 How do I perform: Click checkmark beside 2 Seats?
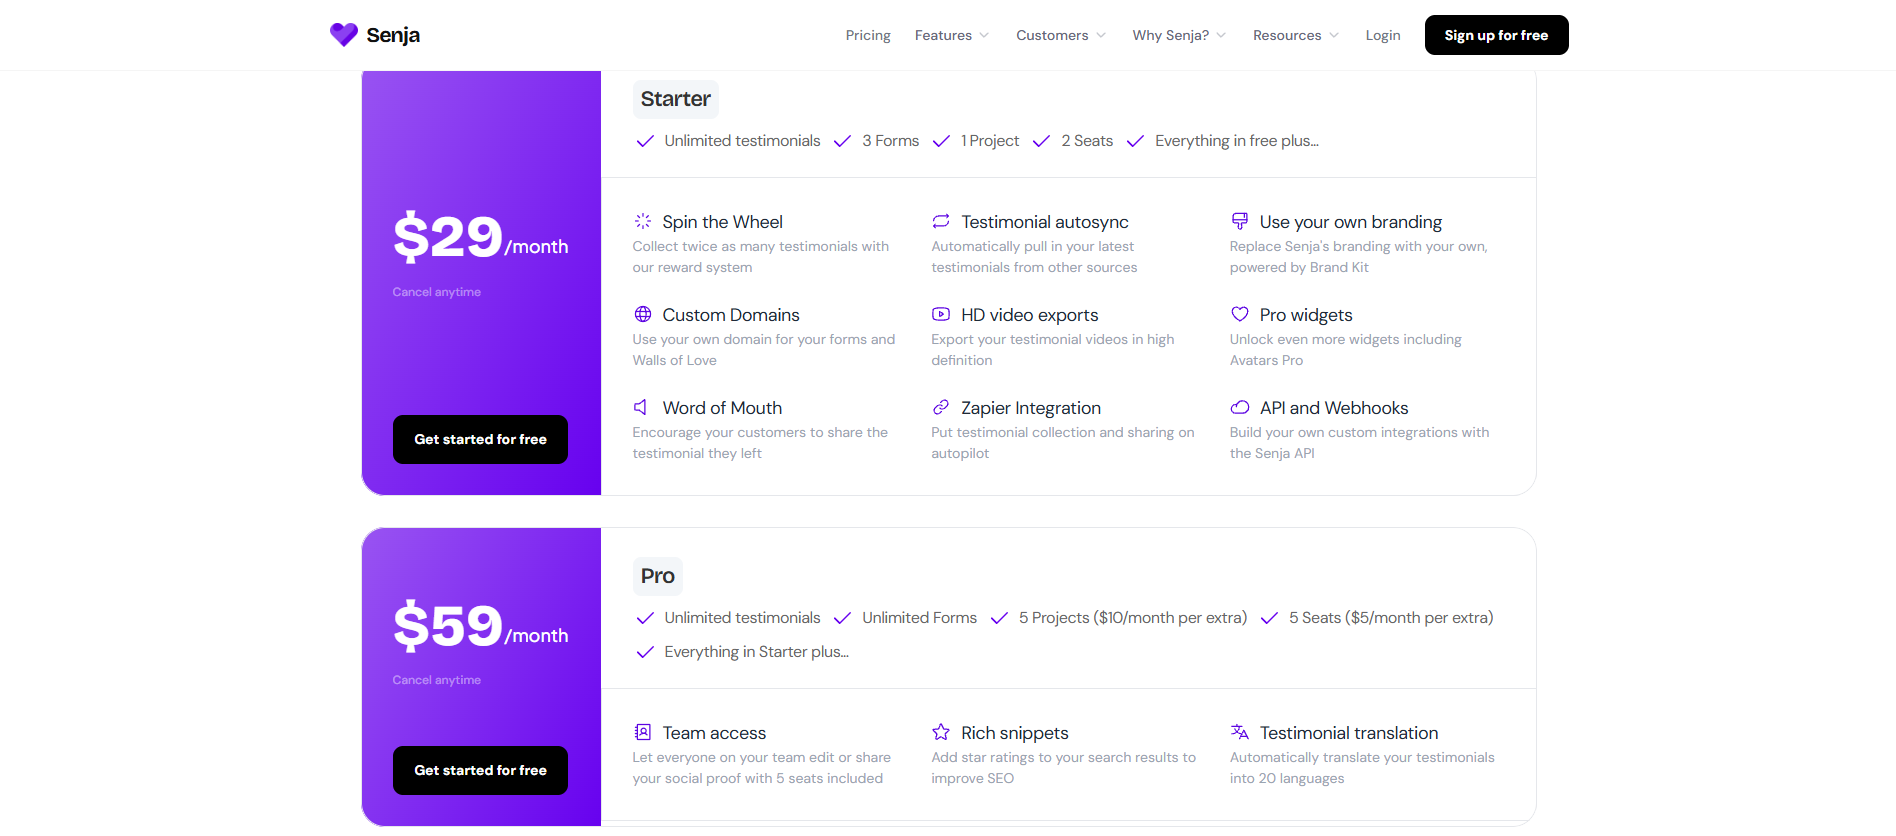[1042, 141]
